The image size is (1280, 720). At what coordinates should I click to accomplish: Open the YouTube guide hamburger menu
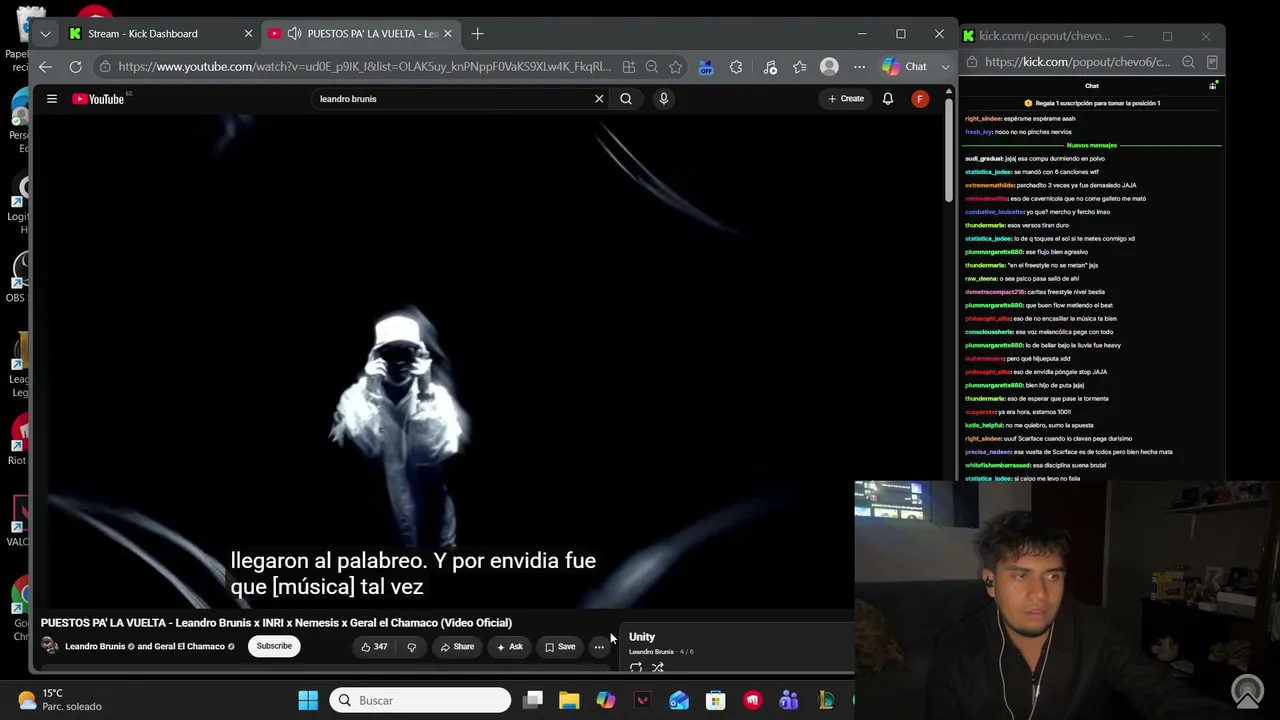tap(52, 99)
